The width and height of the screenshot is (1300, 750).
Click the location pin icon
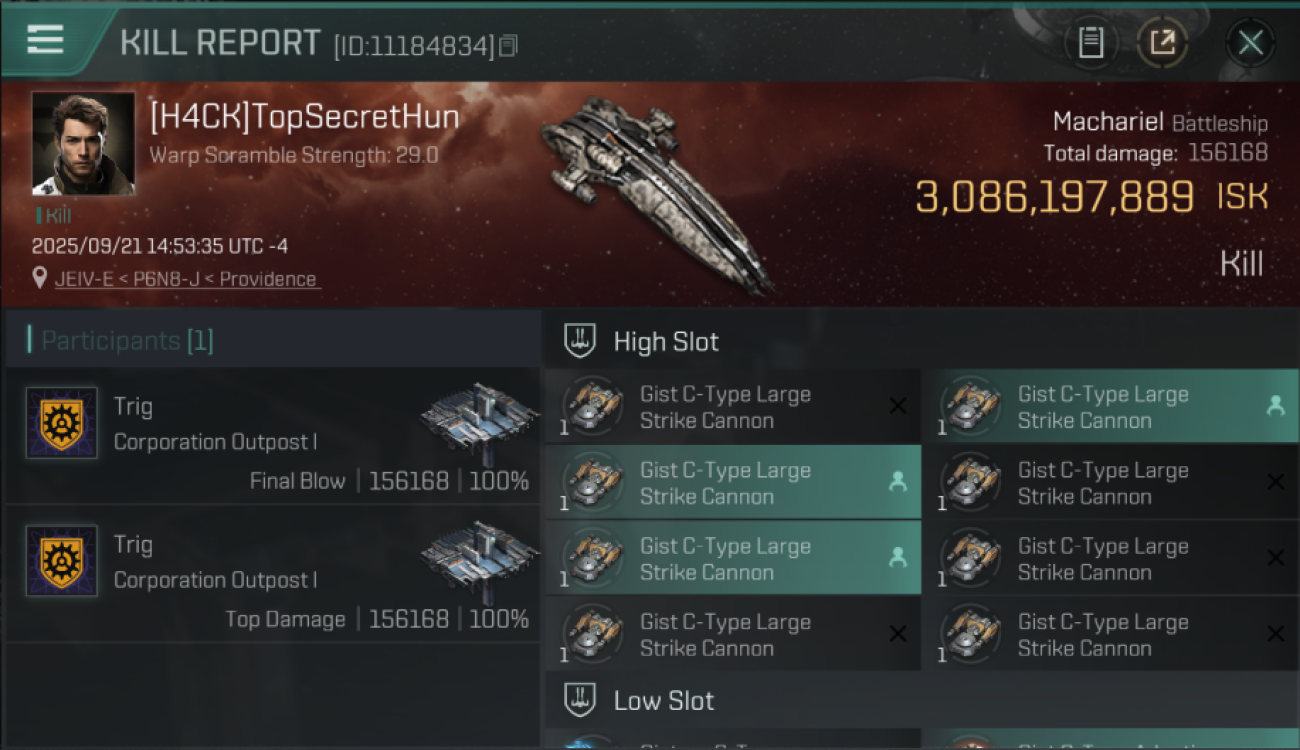pyautogui.click(x=39, y=279)
